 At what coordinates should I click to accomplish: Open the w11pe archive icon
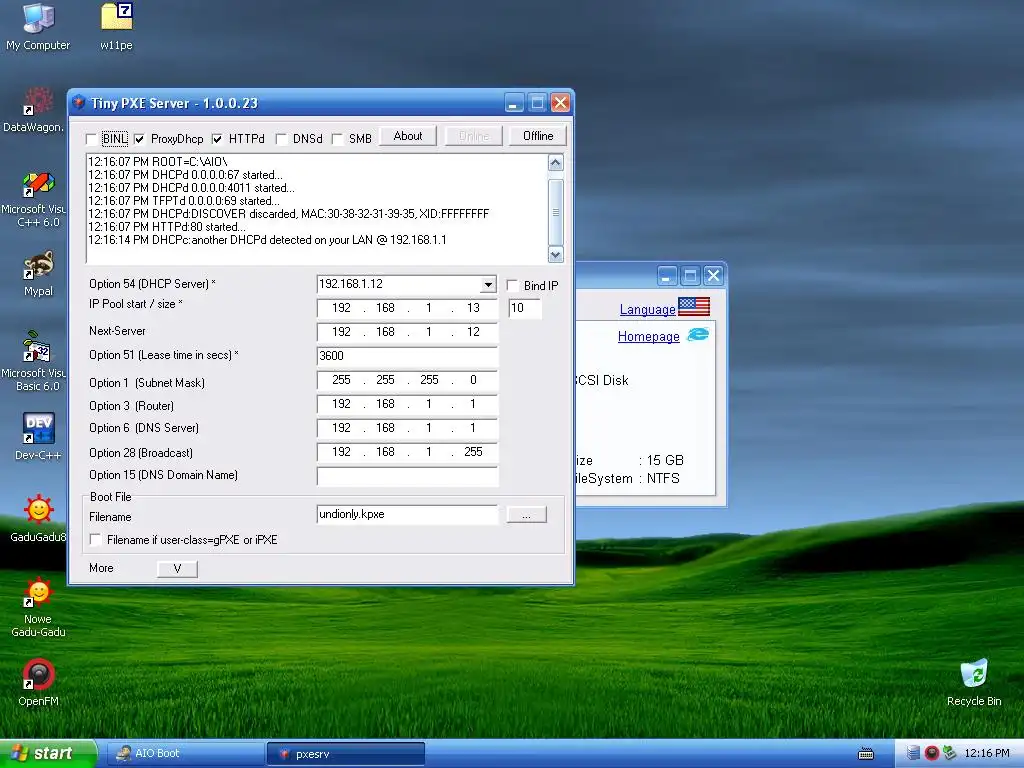click(x=116, y=26)
